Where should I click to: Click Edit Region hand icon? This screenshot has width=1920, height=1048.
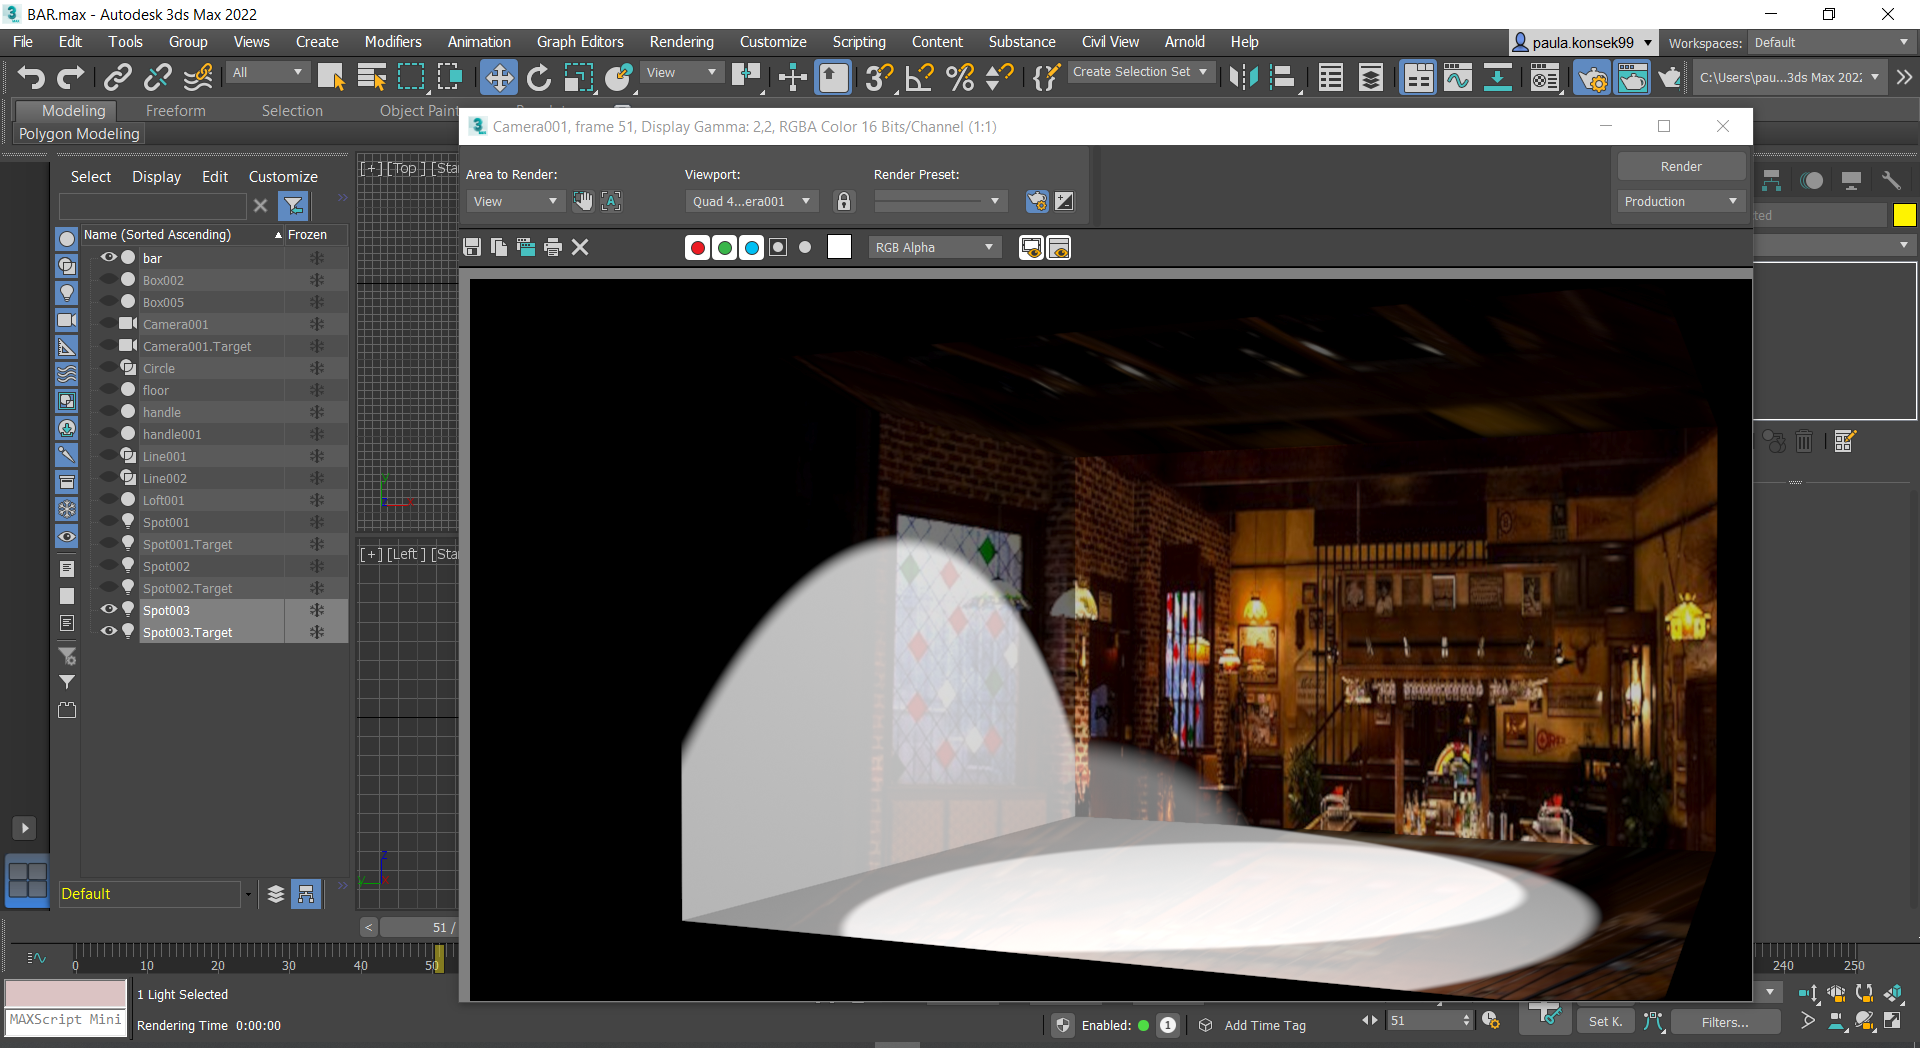pyautogui.click(x=583, y=201)
